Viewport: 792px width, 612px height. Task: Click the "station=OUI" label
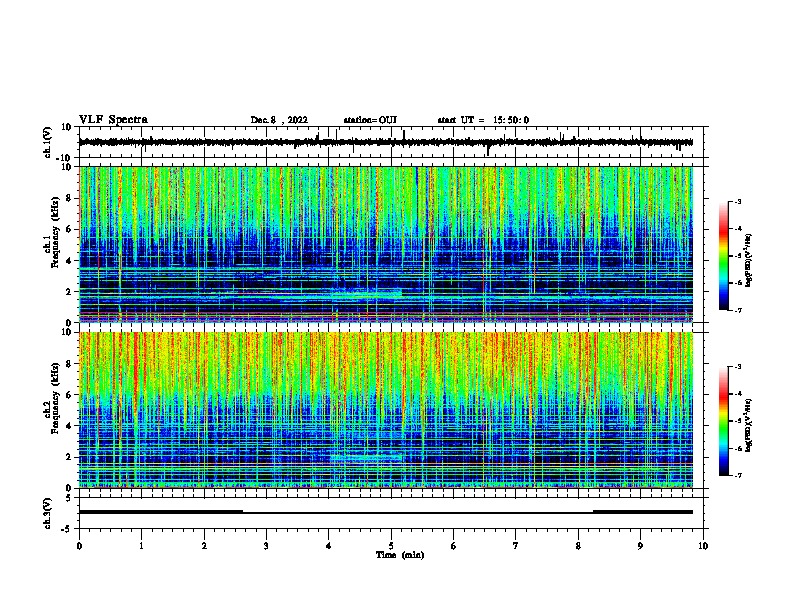coord(370,120)
